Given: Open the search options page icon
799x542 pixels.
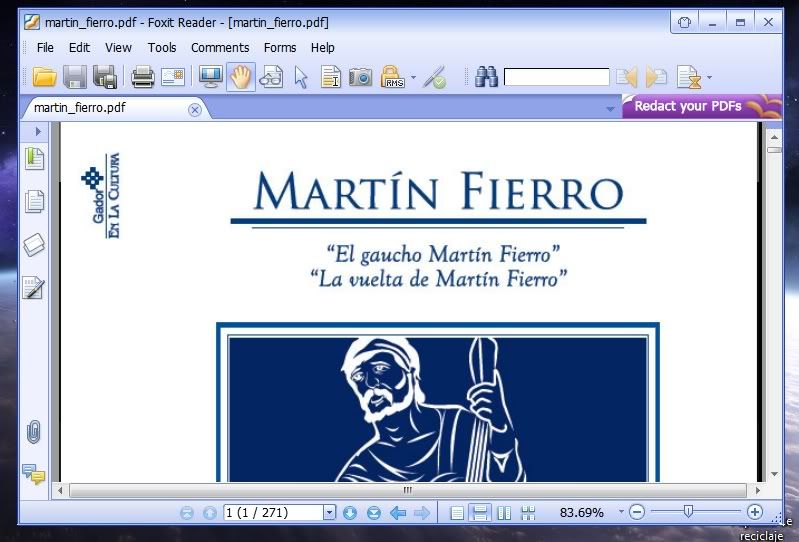Looking at the screenshot, I should pos(689,77).
